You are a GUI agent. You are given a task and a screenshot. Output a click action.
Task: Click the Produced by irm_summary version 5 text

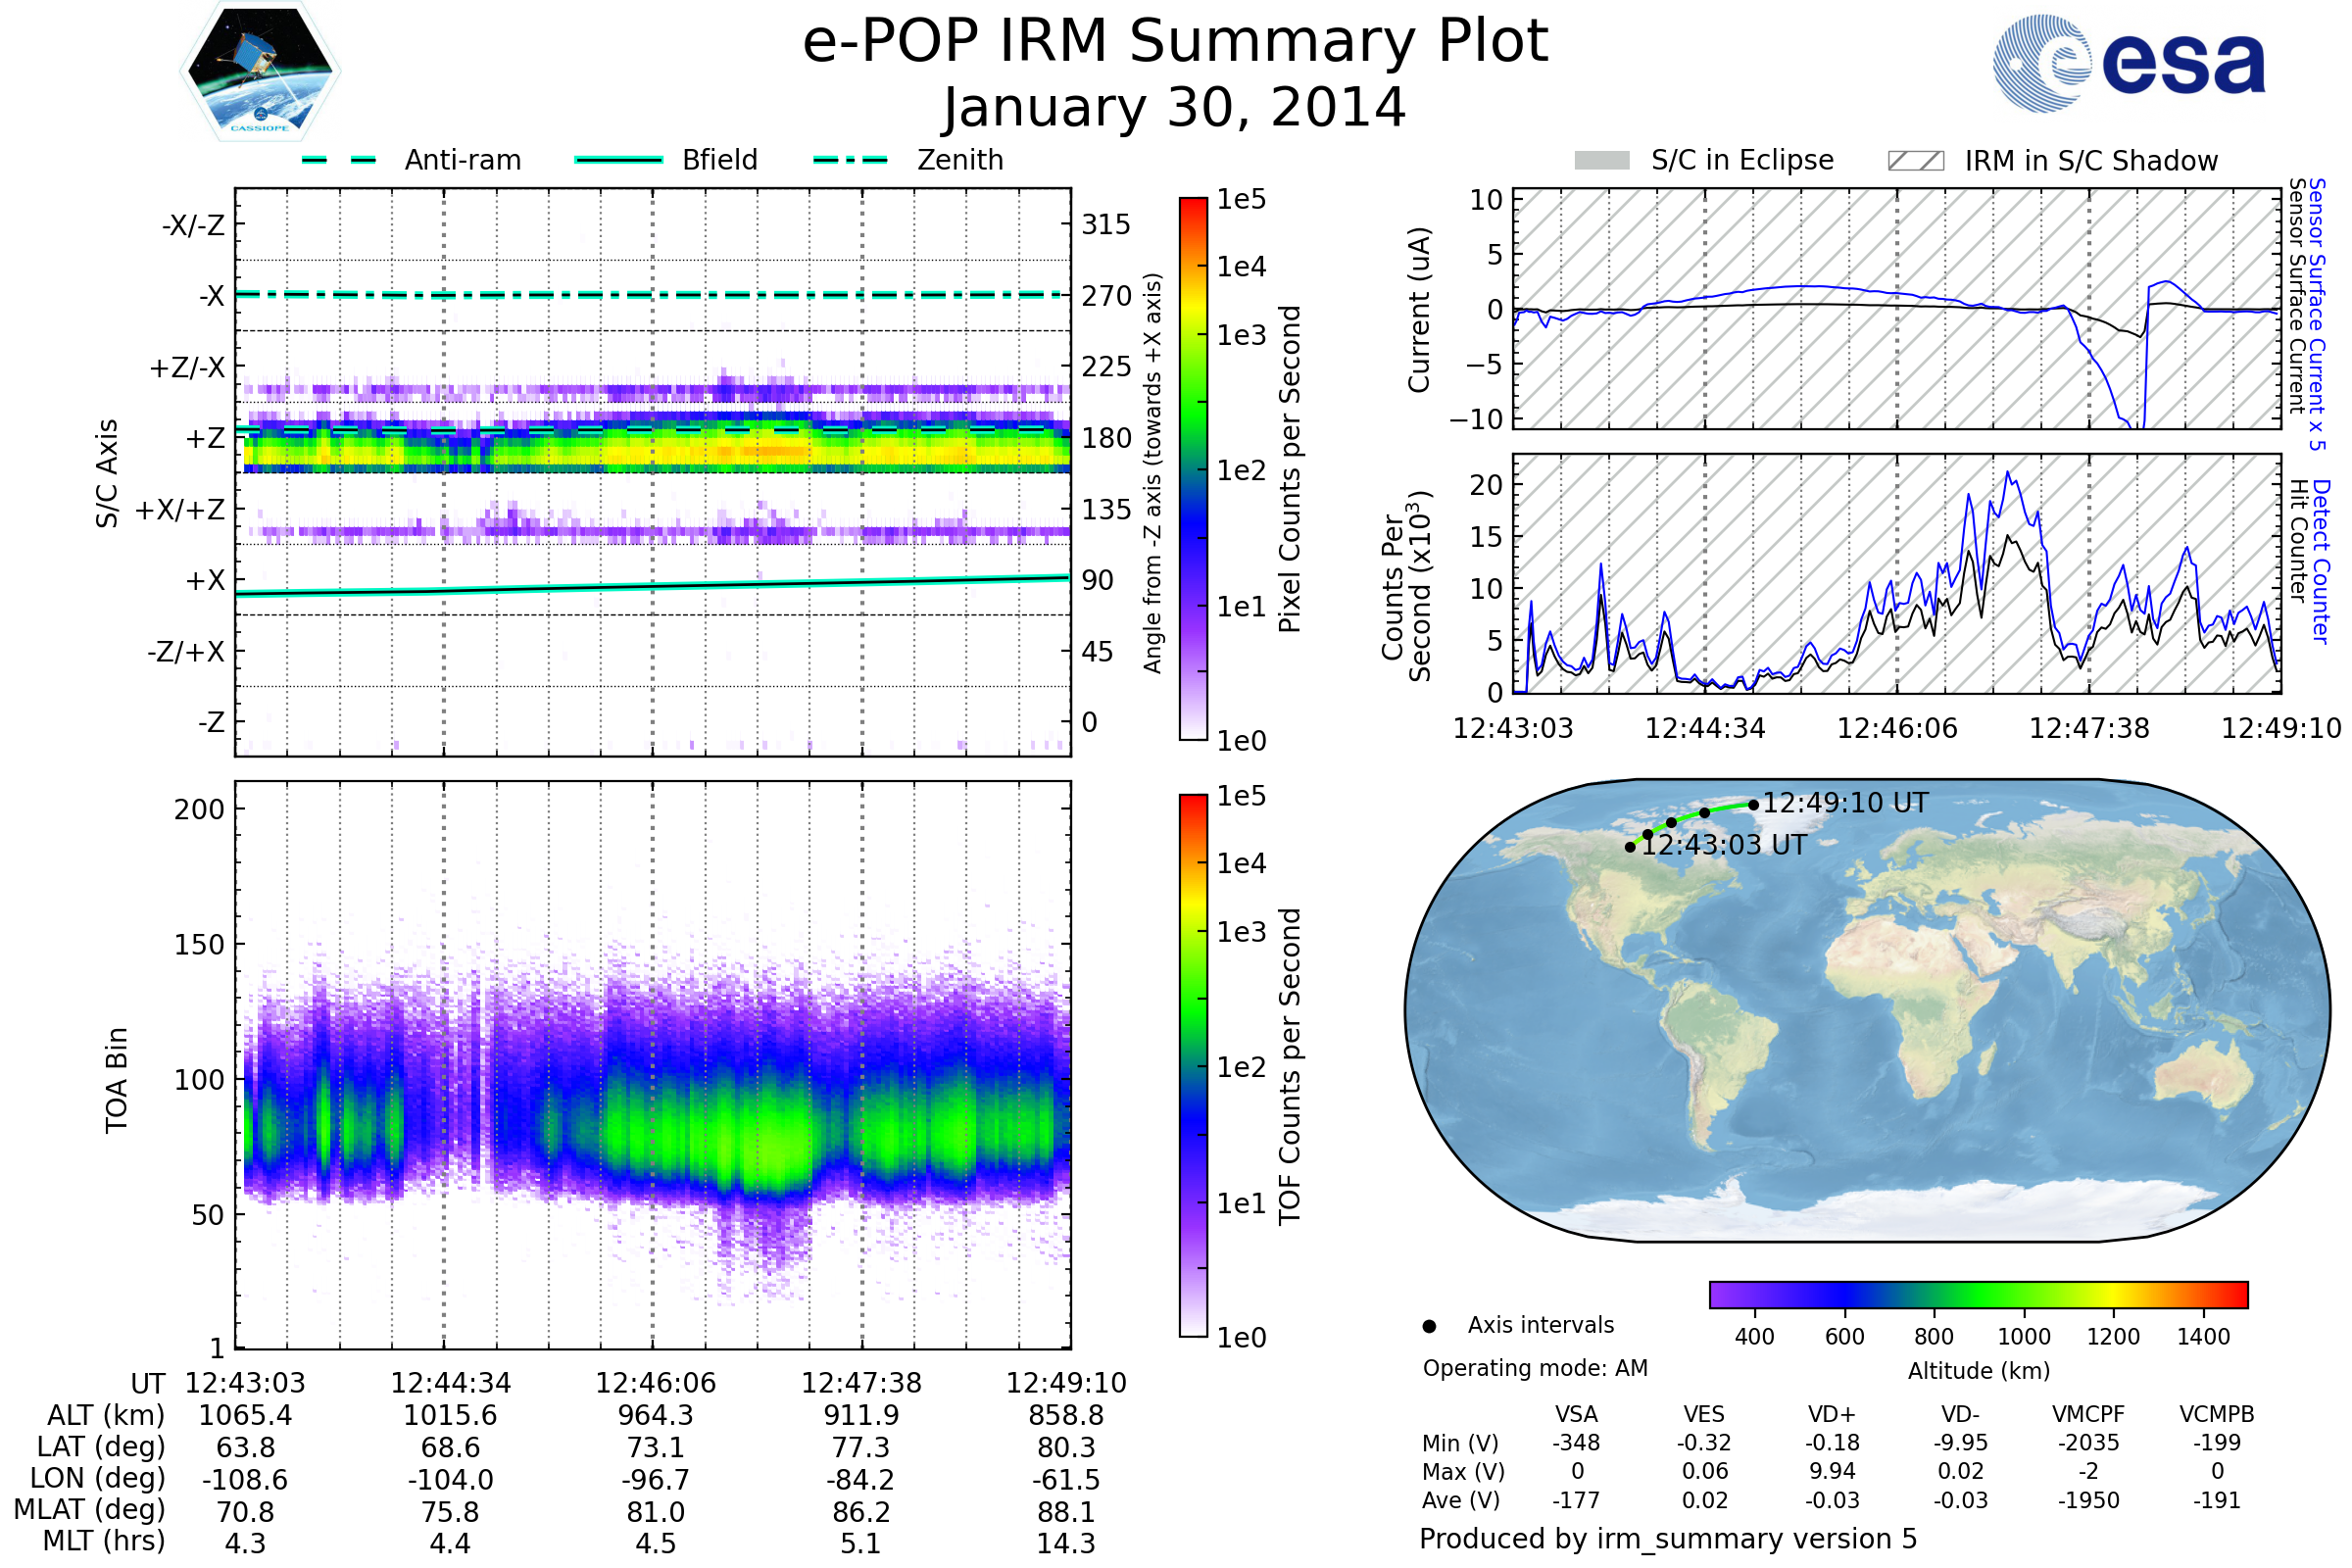[x=1668, y=1539]
